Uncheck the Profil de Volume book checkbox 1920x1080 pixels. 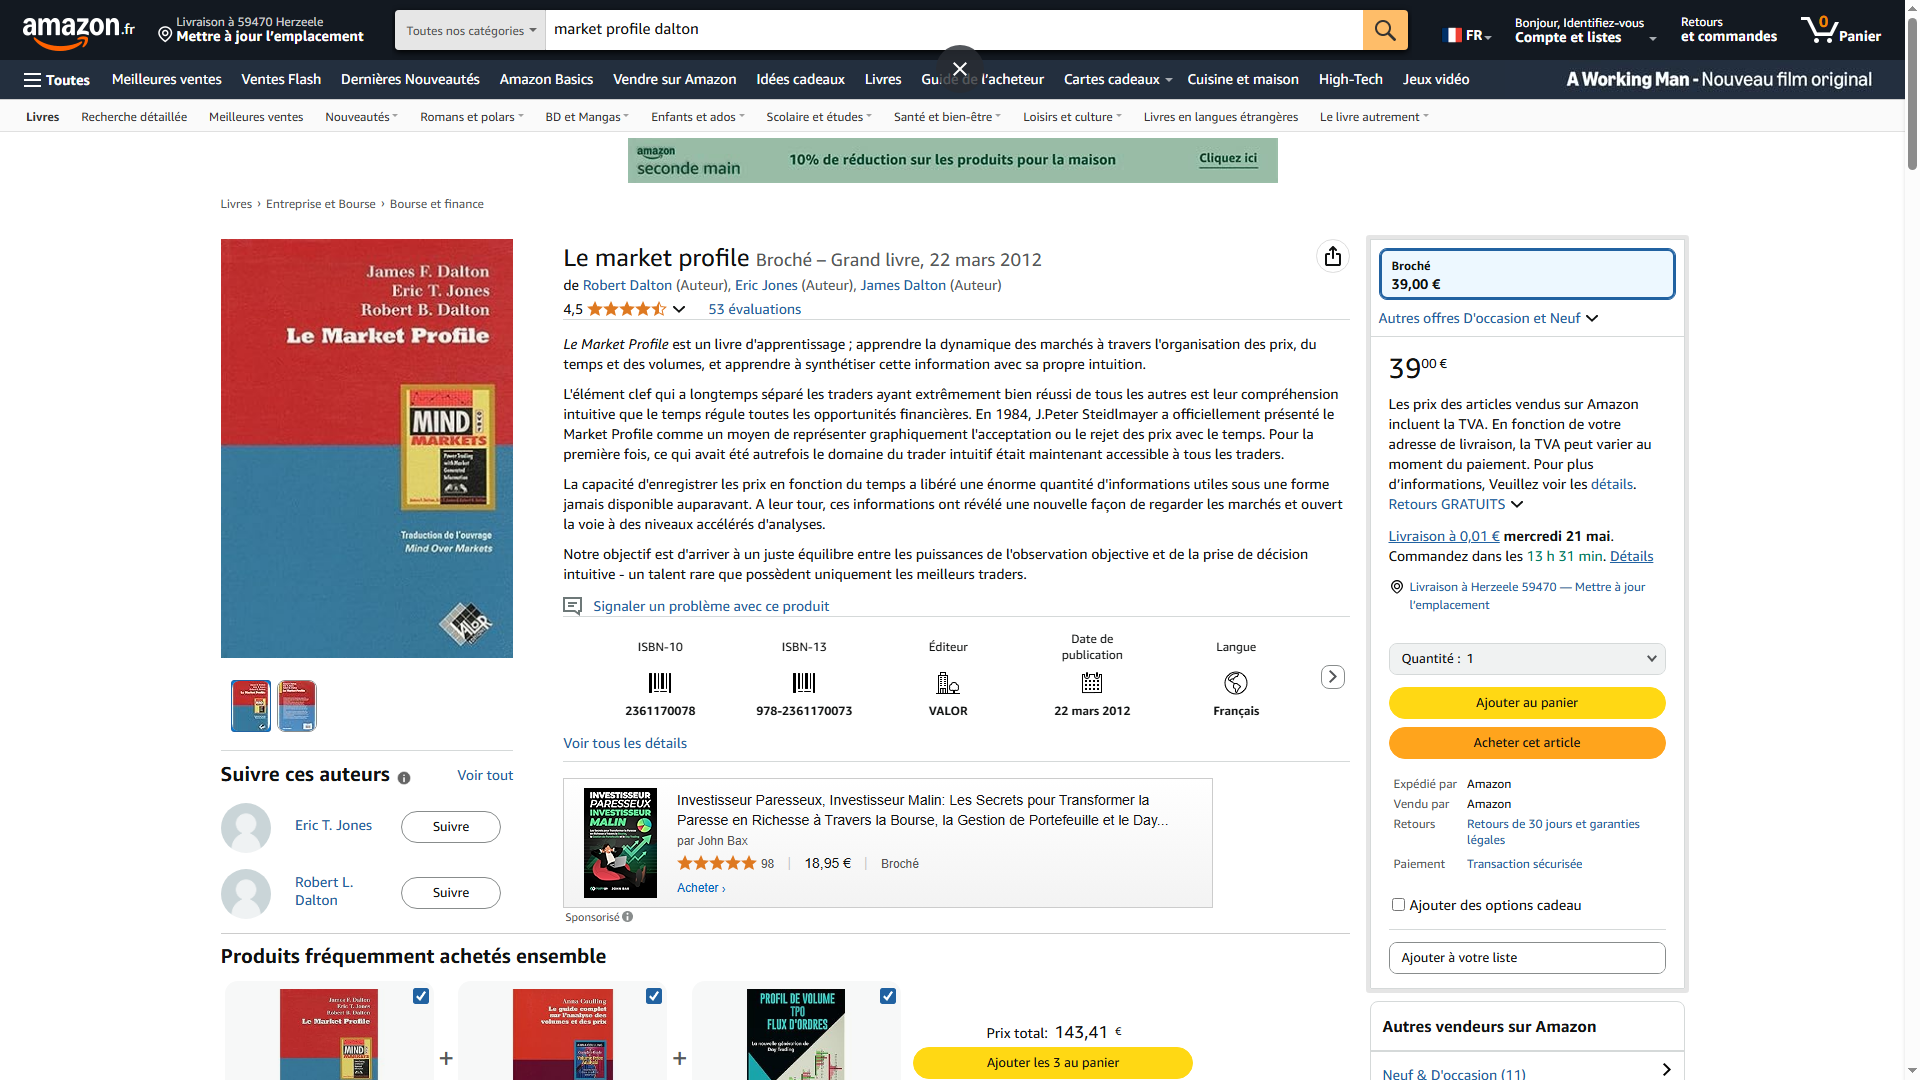coord(887,996)
